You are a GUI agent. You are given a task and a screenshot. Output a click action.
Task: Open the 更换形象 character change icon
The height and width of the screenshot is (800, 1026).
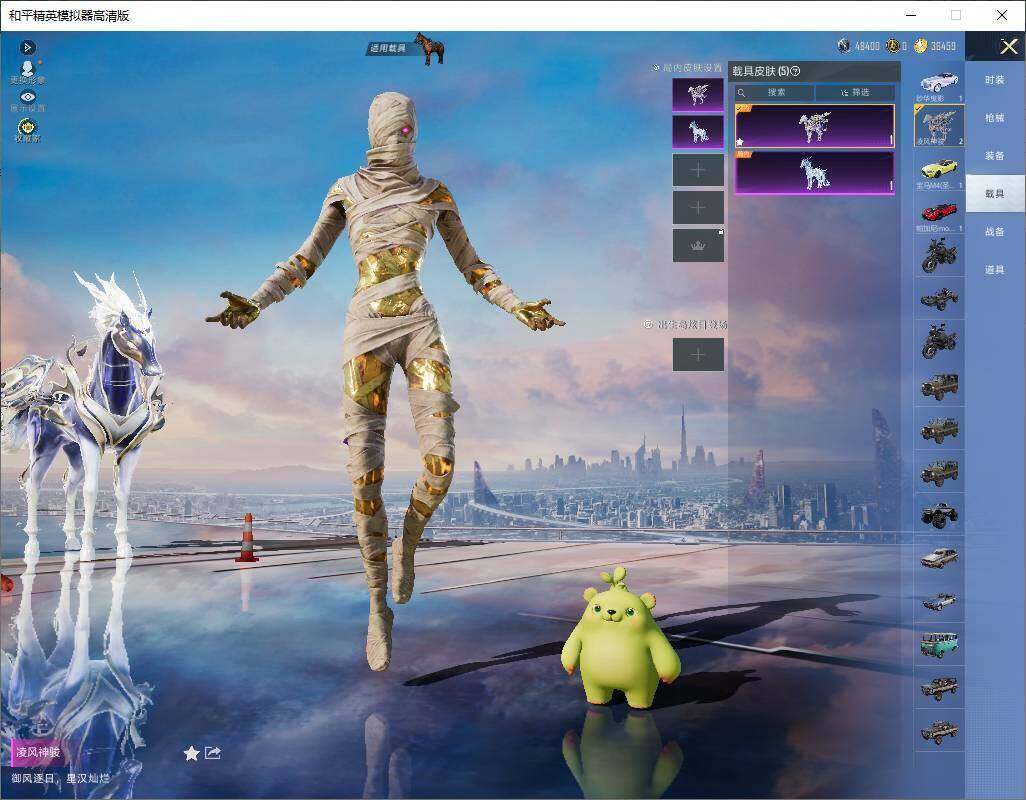point(27,72)
